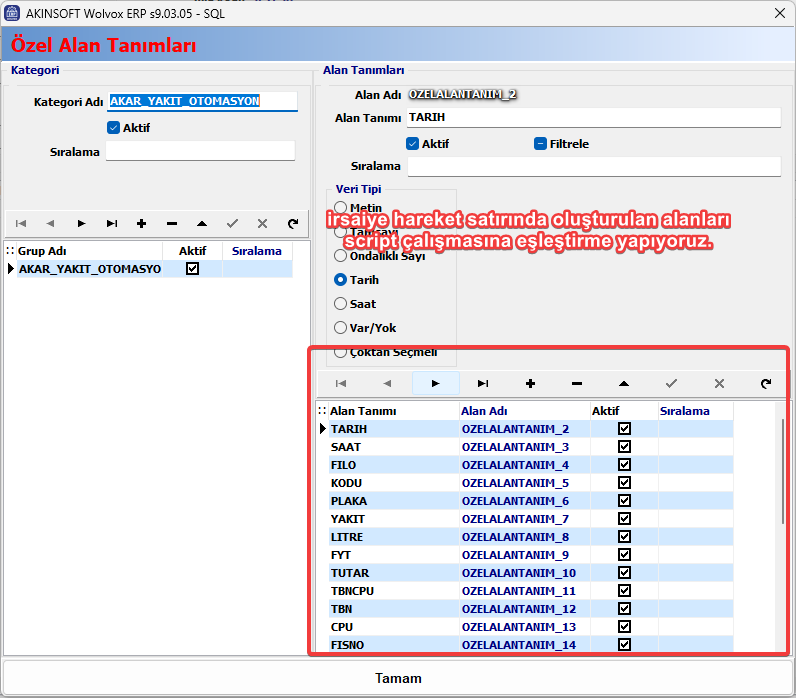Select the Tarih data type
The width and height of the screenshot is (796, 698).
(x=341, y=280)
